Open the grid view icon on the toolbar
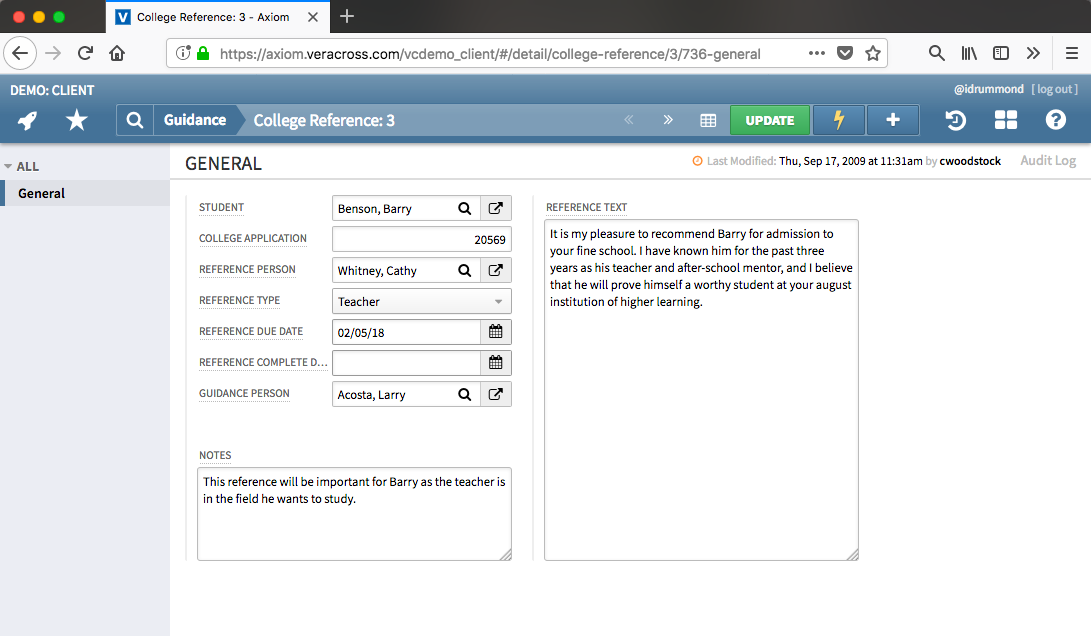 click(x=708, y=120)
